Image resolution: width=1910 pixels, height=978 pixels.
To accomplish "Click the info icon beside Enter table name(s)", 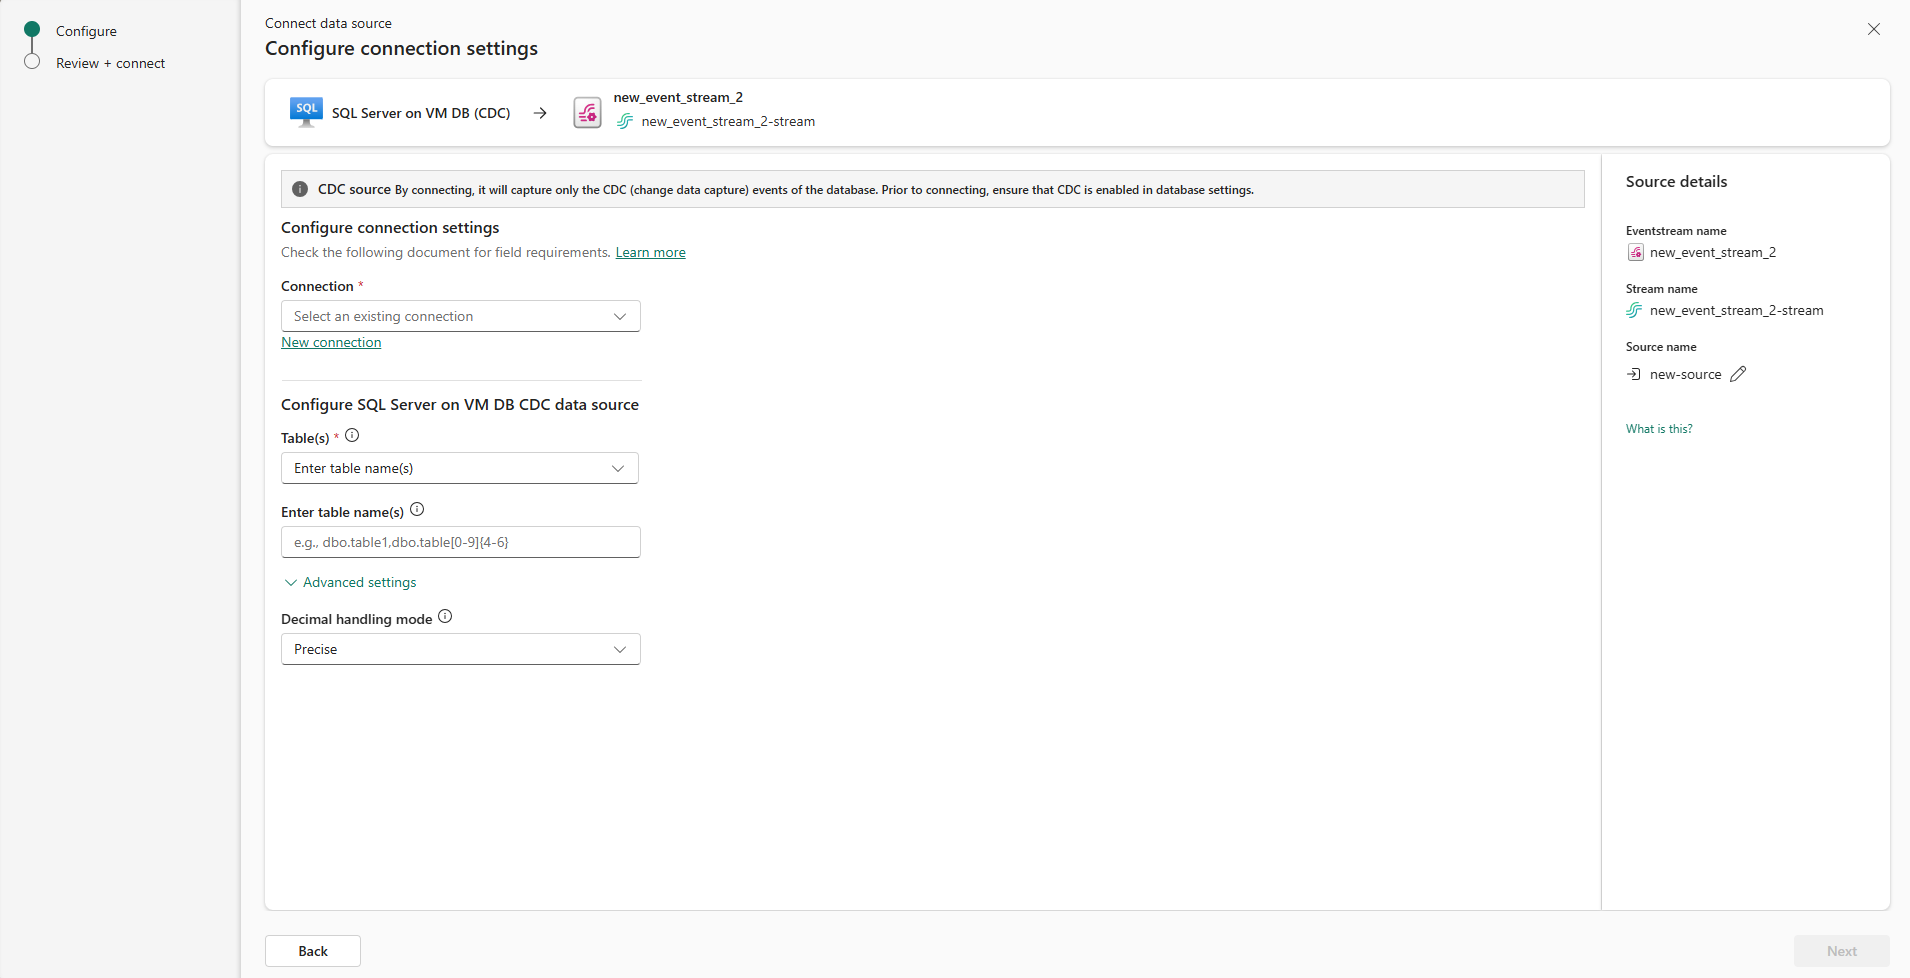I will (417, 509).
